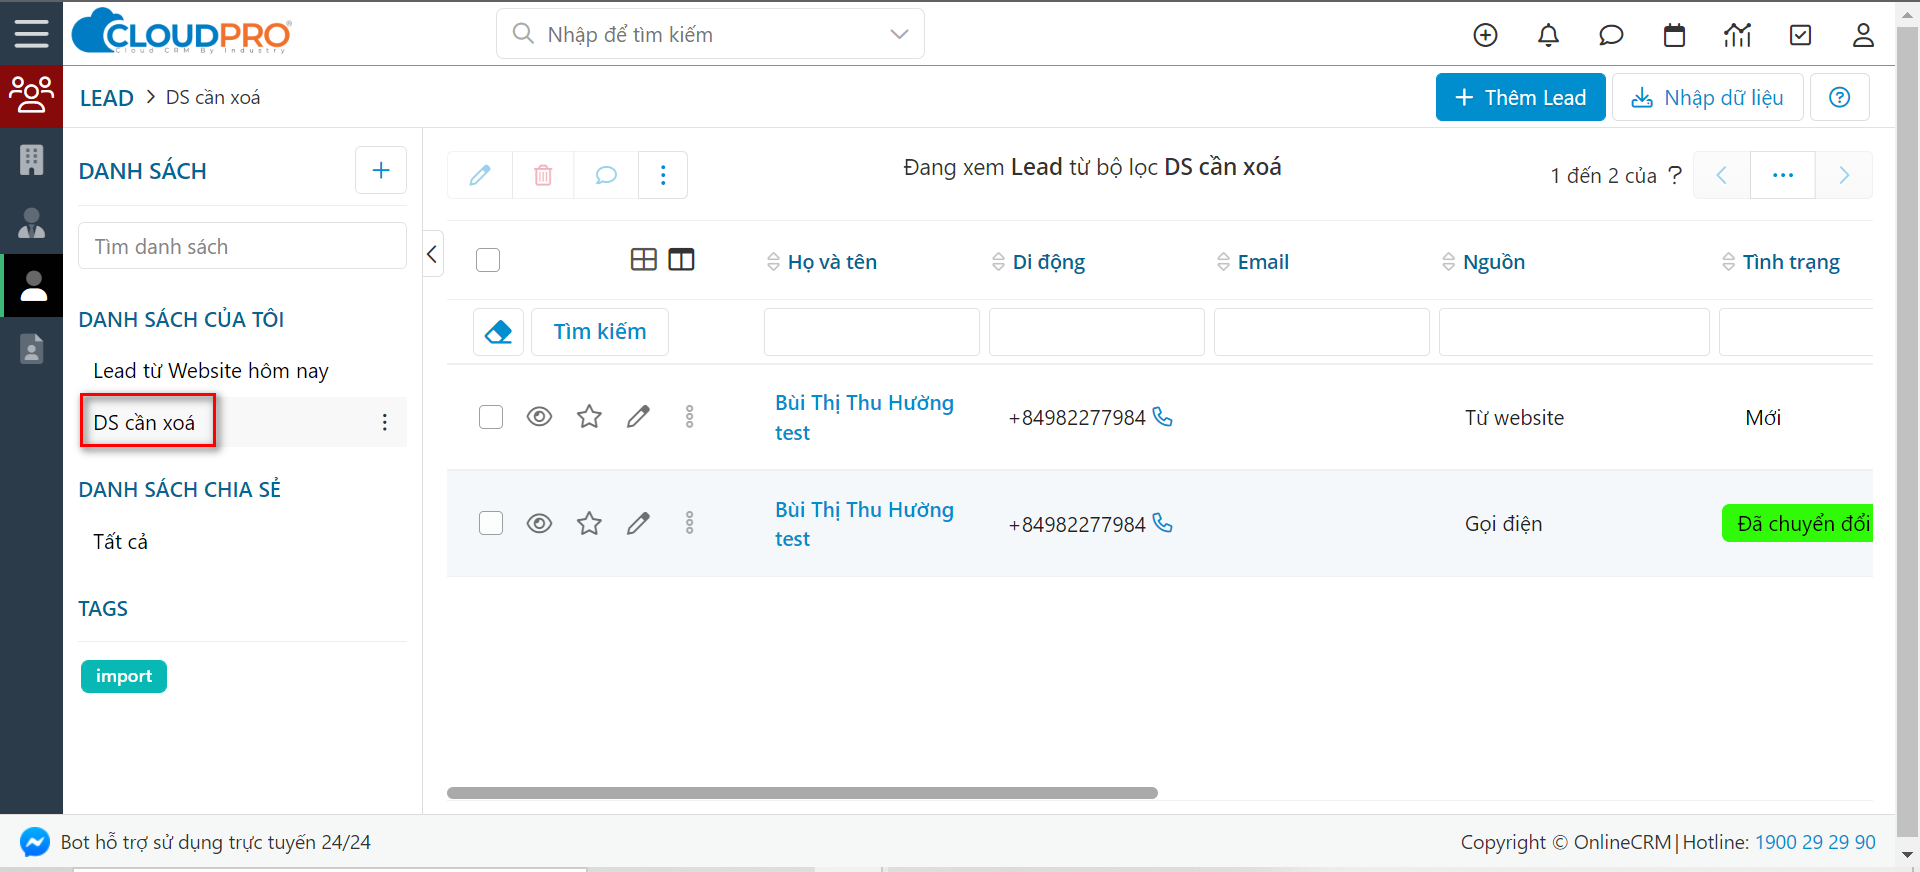Image resolution: width=1920 pixels, height=872 pixels.
Task: Open row menu dots for Từ website row
Action: click(x=689, y=416)
